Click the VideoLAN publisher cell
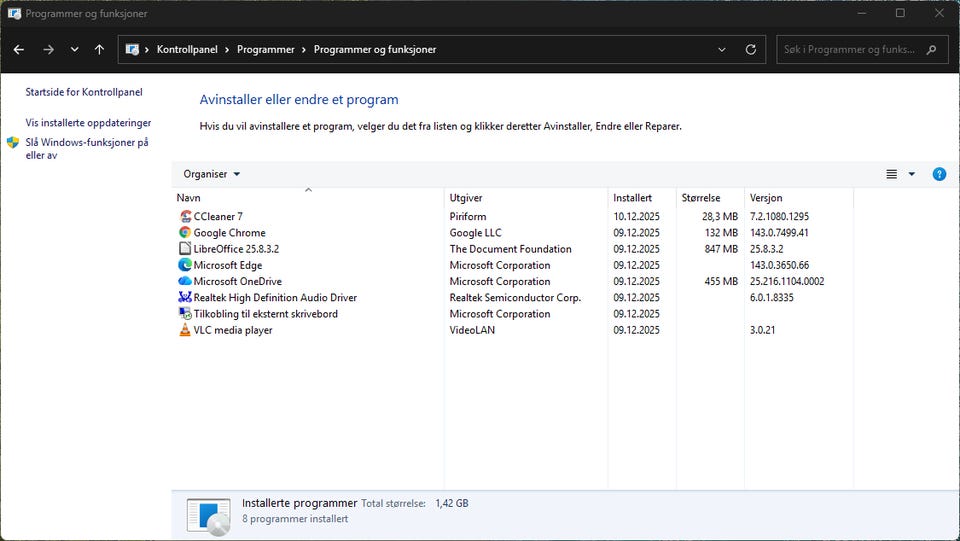The image size is (960, 541). pos(472,330)
